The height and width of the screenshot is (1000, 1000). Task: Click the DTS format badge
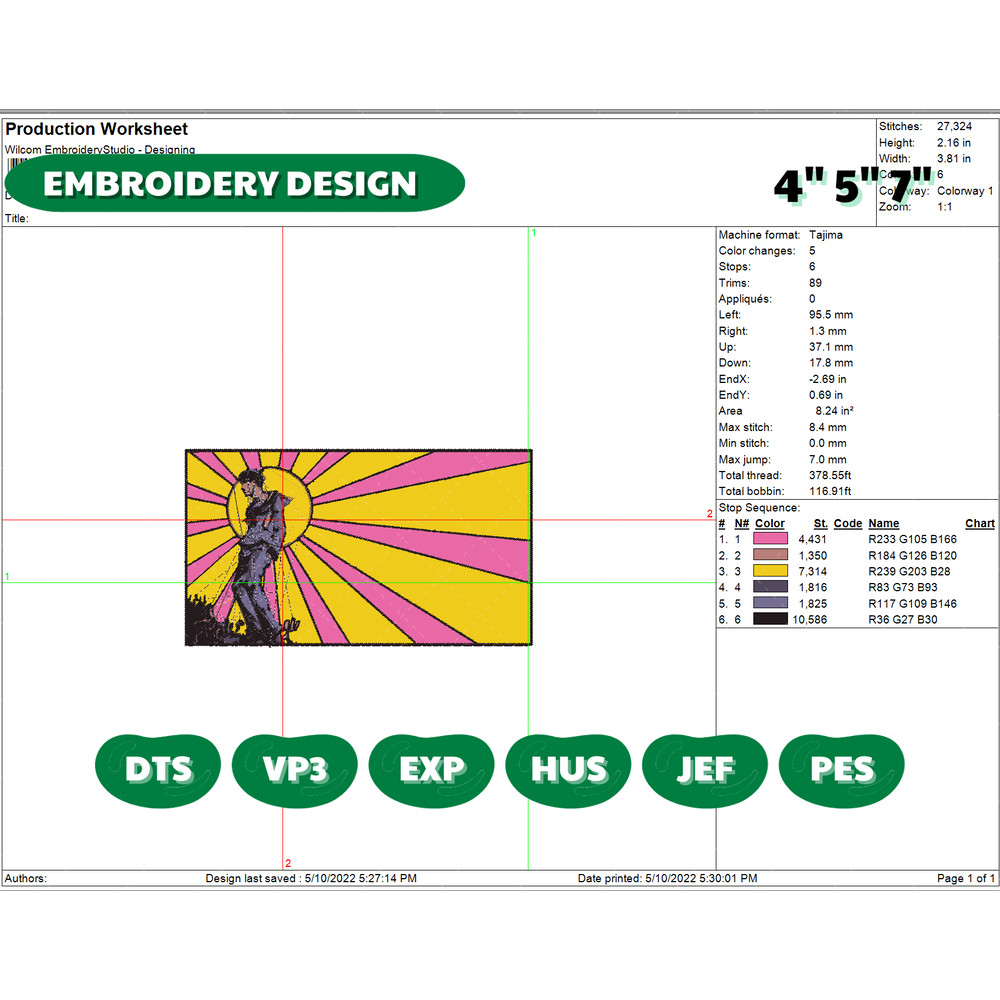coord(158,768)
